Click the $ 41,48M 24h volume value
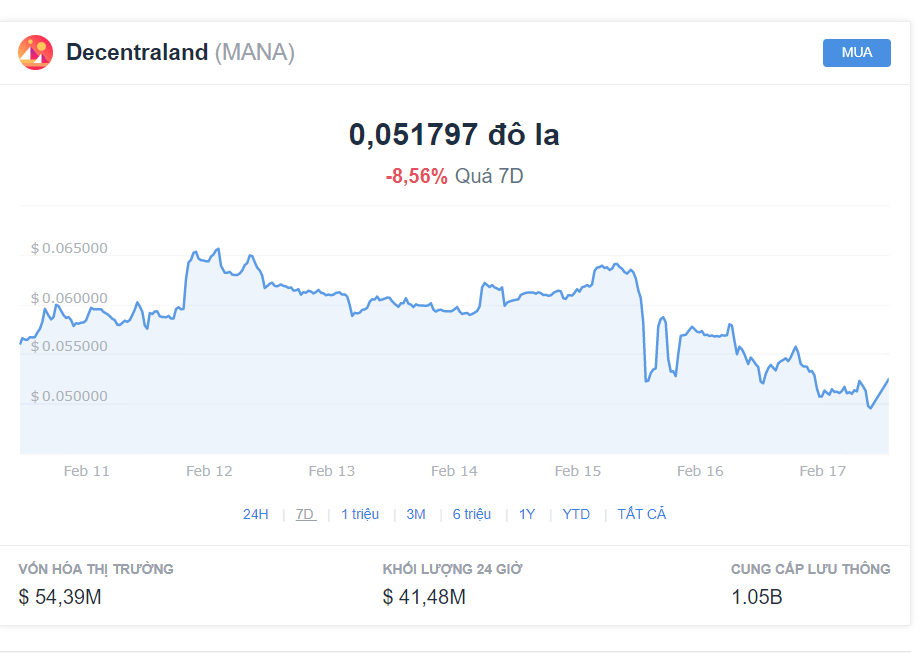Screen dimensions: 920x660 pyautogui.click(x=424, y=597)
